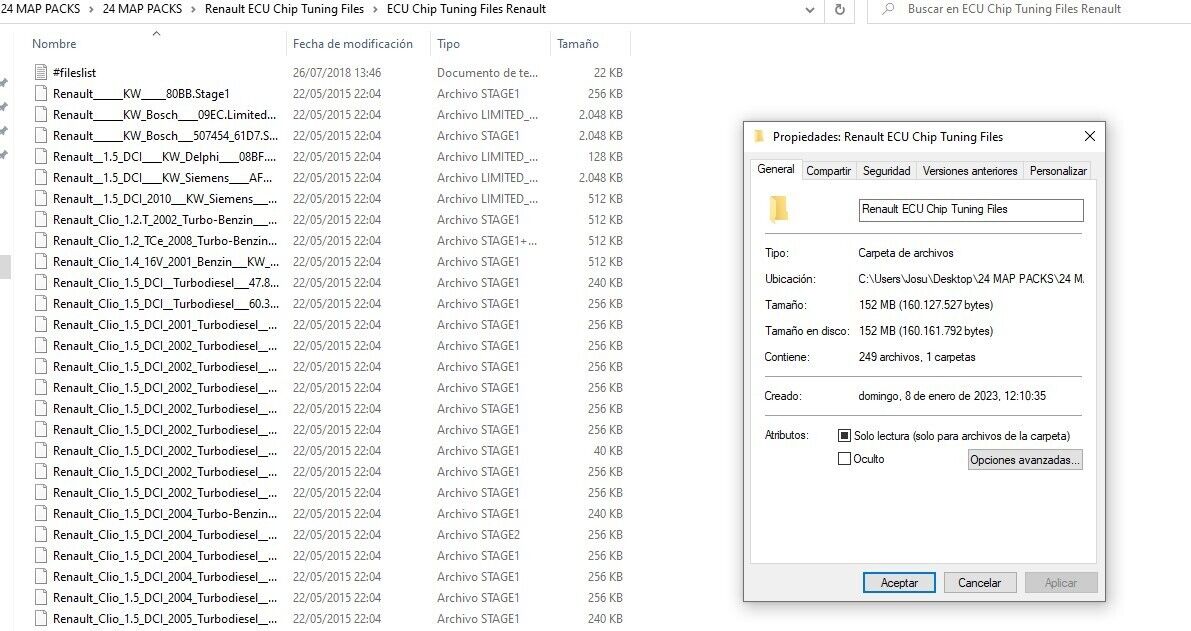The image size is (1191, 631).
Task: Toggle the Solo lectura checkbox
Action: (x=844, y=436)
